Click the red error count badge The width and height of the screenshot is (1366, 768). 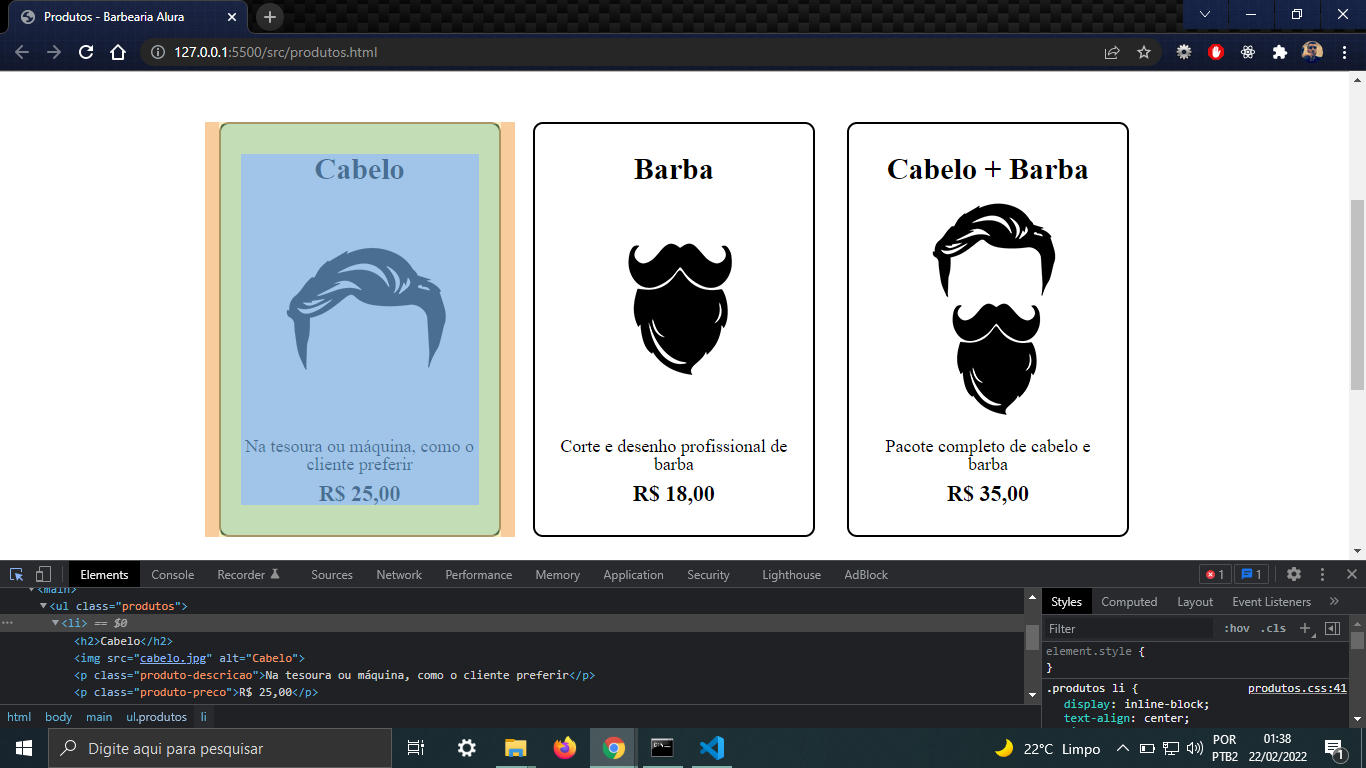point(1215,574)
